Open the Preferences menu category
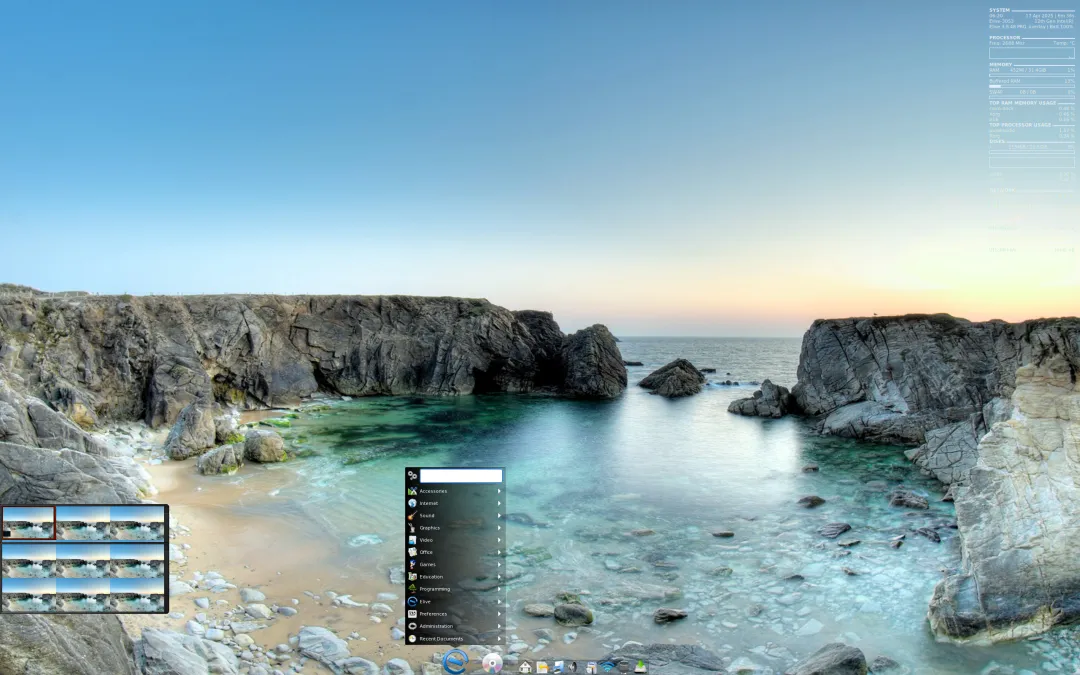This screenshot has width=1080, height=675. (x=455, y=614)
